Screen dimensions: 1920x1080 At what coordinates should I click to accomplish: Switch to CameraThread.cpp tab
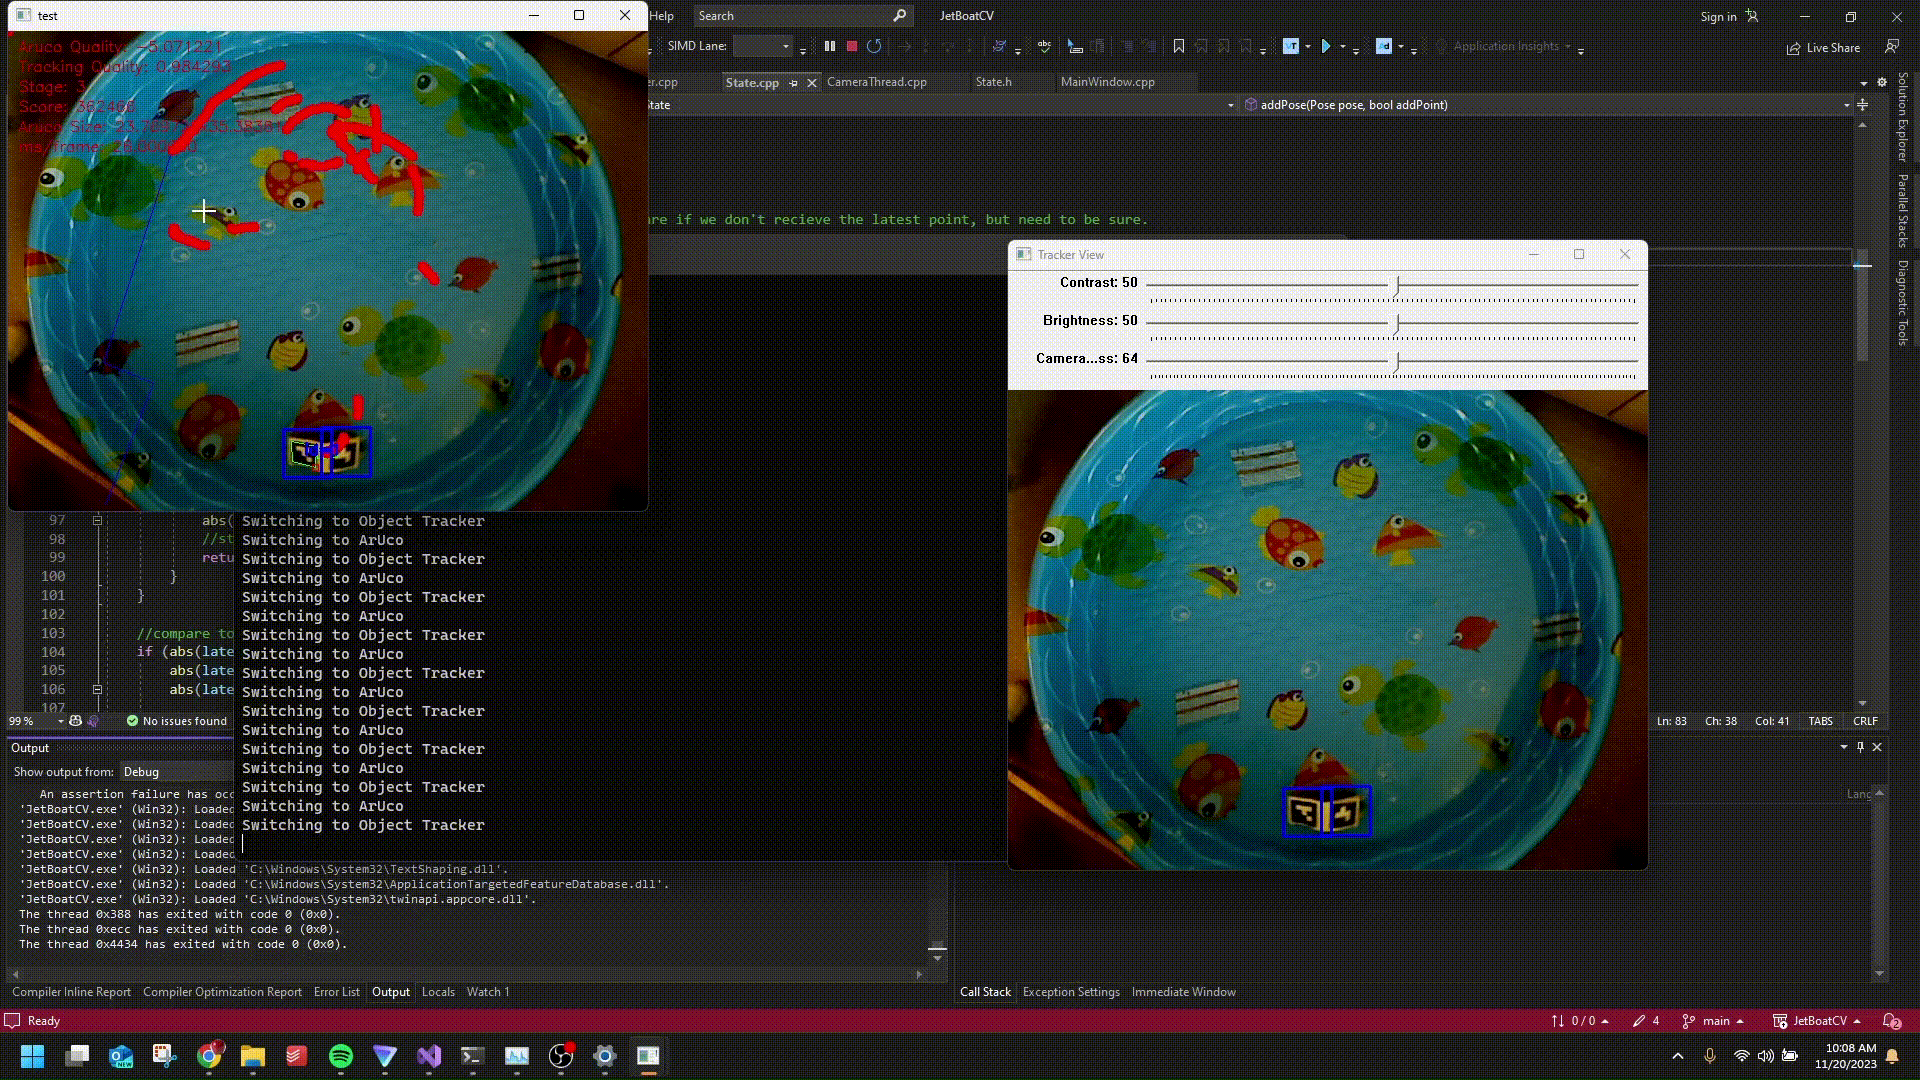876,82
